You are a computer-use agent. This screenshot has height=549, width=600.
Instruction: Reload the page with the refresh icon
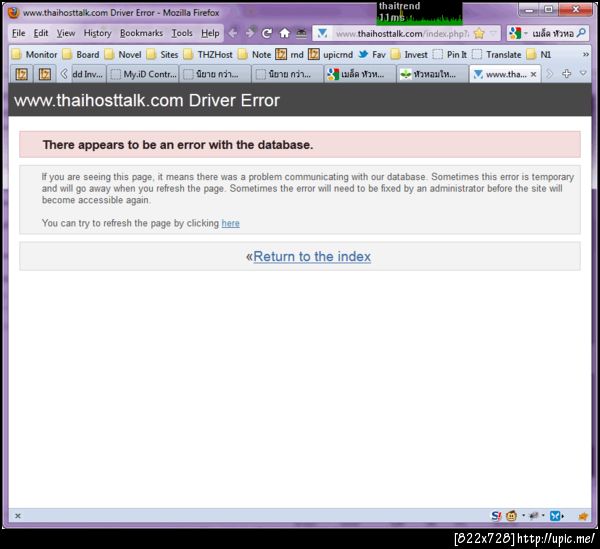[267, 33]
